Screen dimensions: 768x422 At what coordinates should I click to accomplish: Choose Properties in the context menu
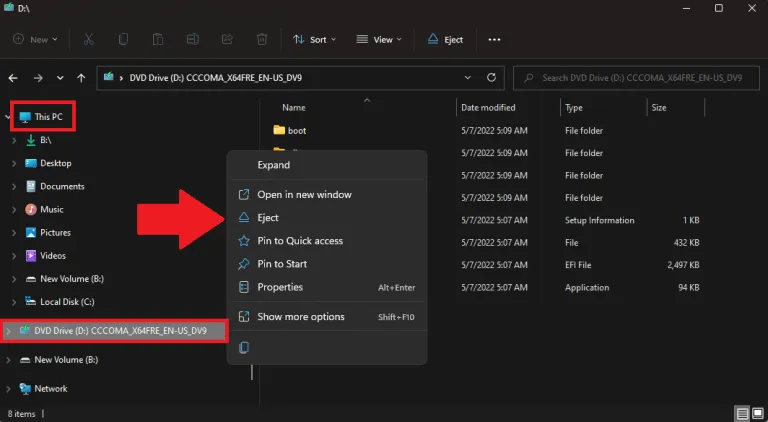pos(280,287)
